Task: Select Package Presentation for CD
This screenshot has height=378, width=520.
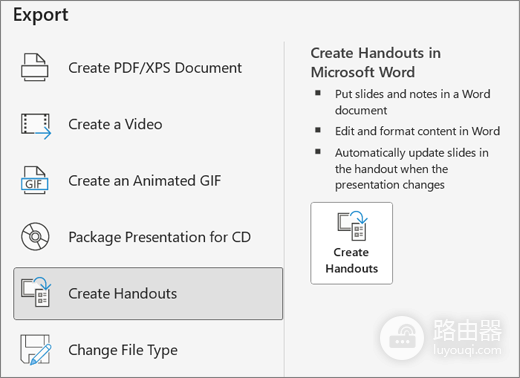Action: pos(148,237)
